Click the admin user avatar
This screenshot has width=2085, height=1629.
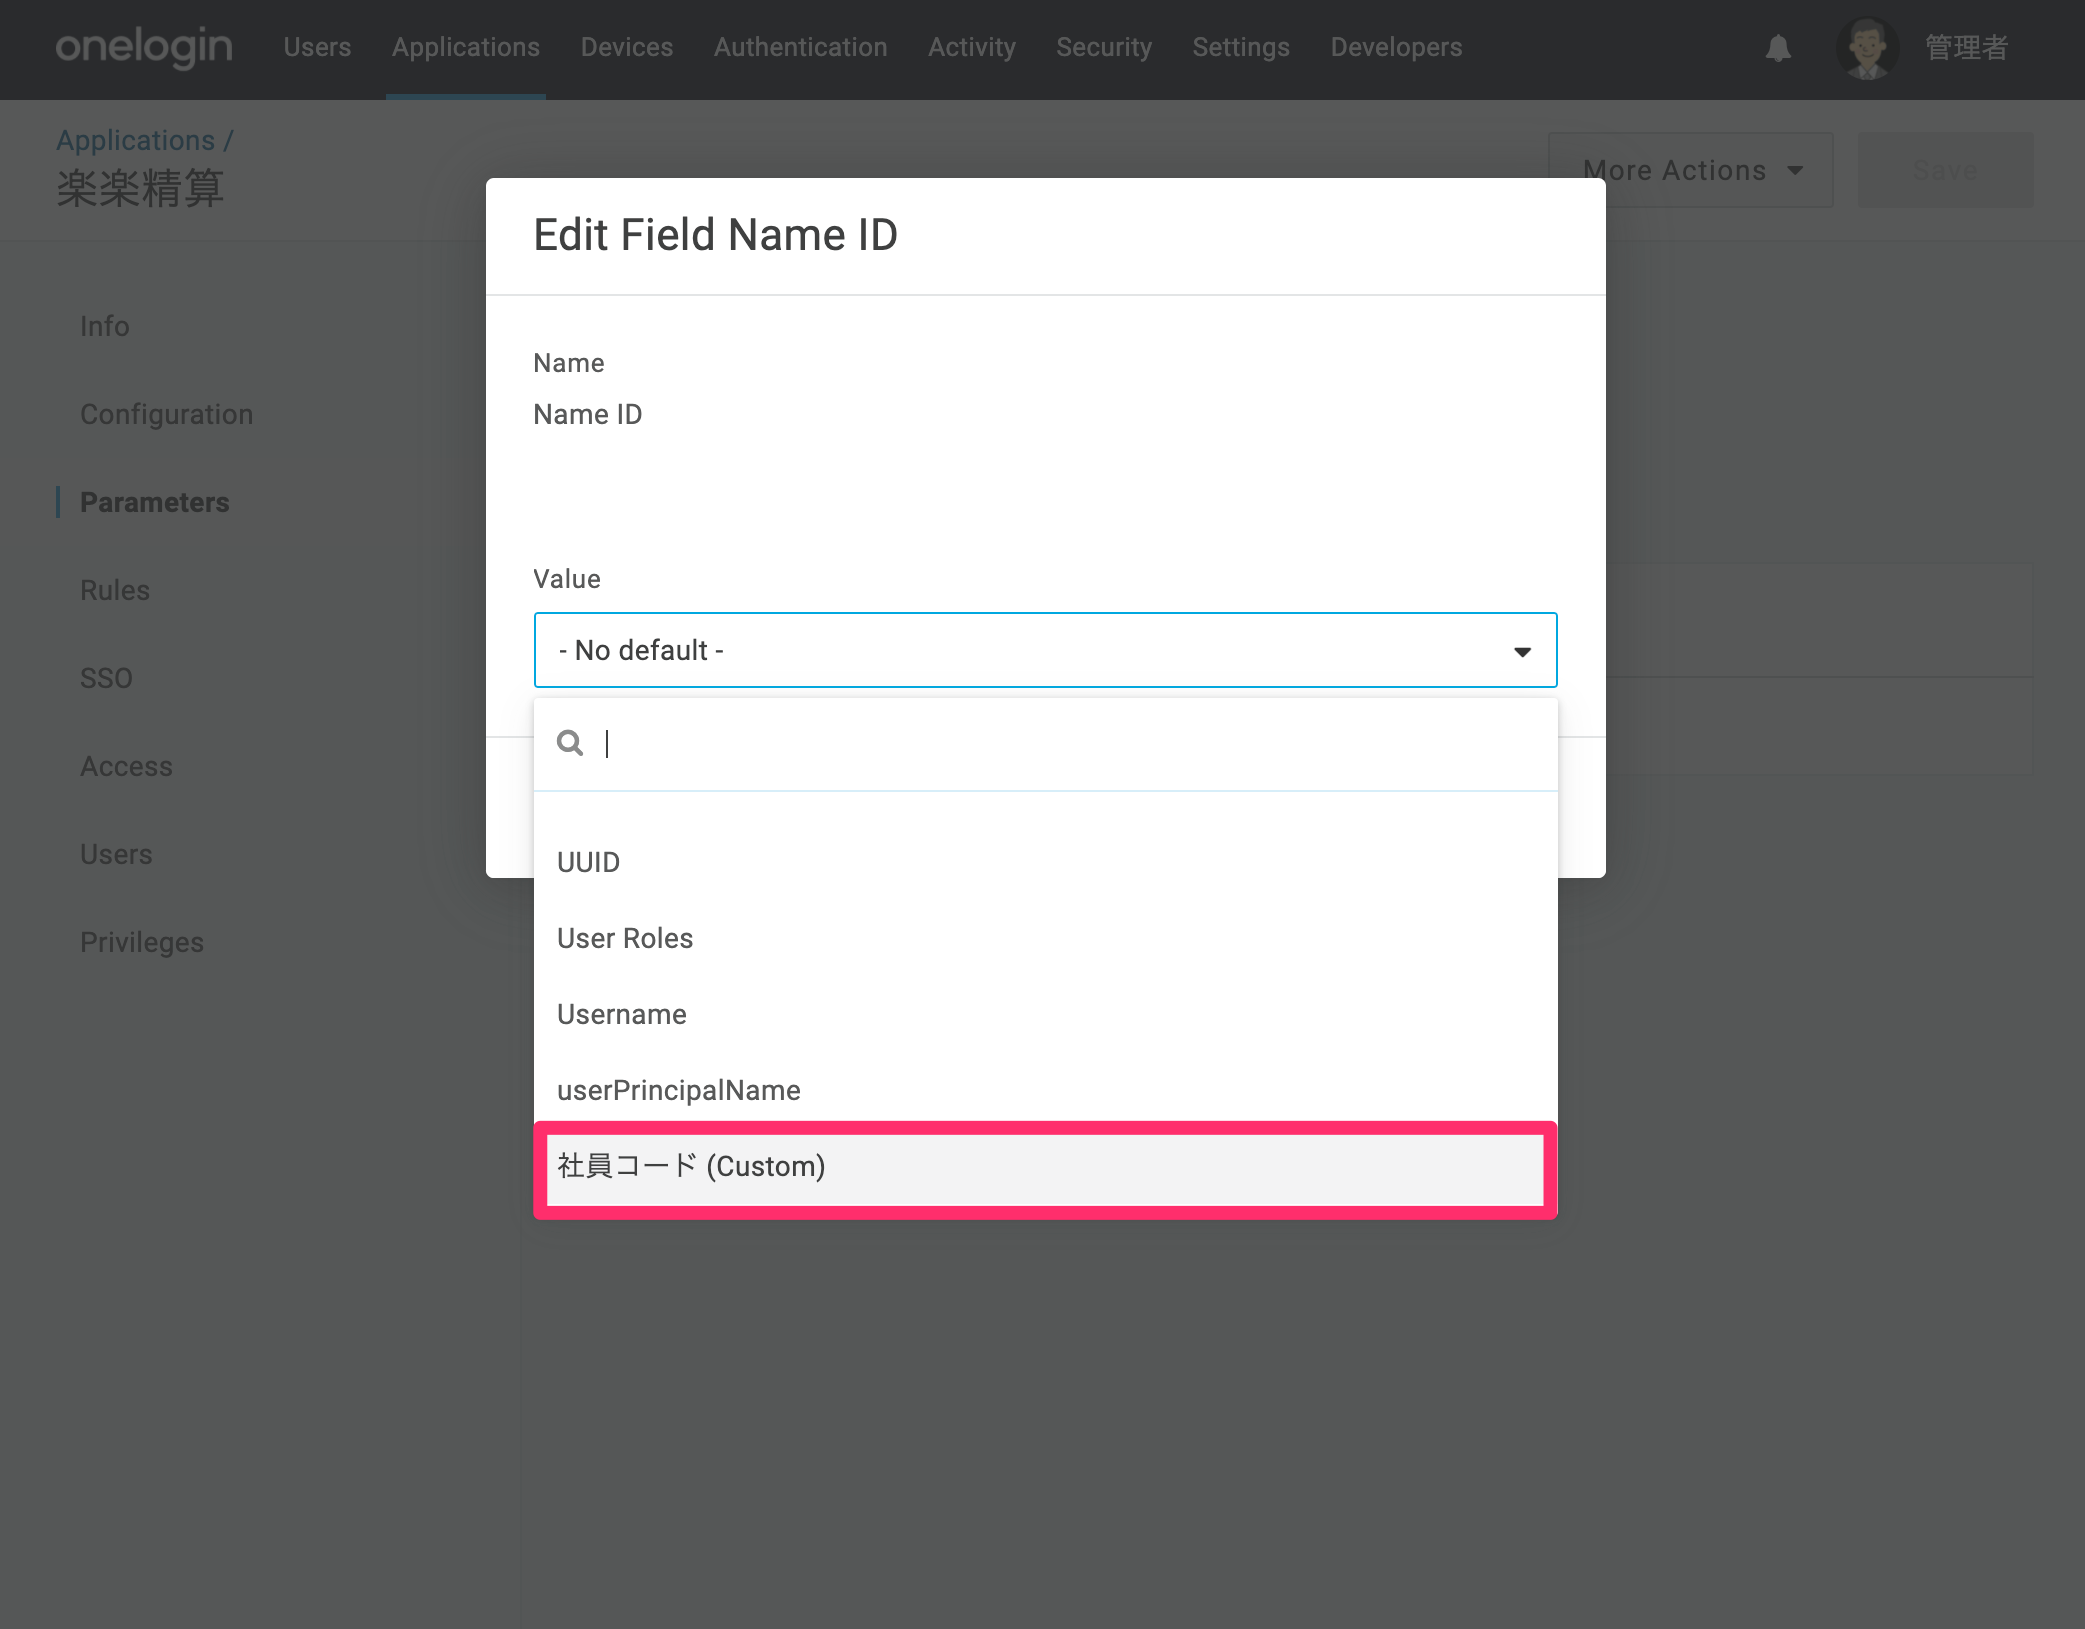coord(1867,48)
